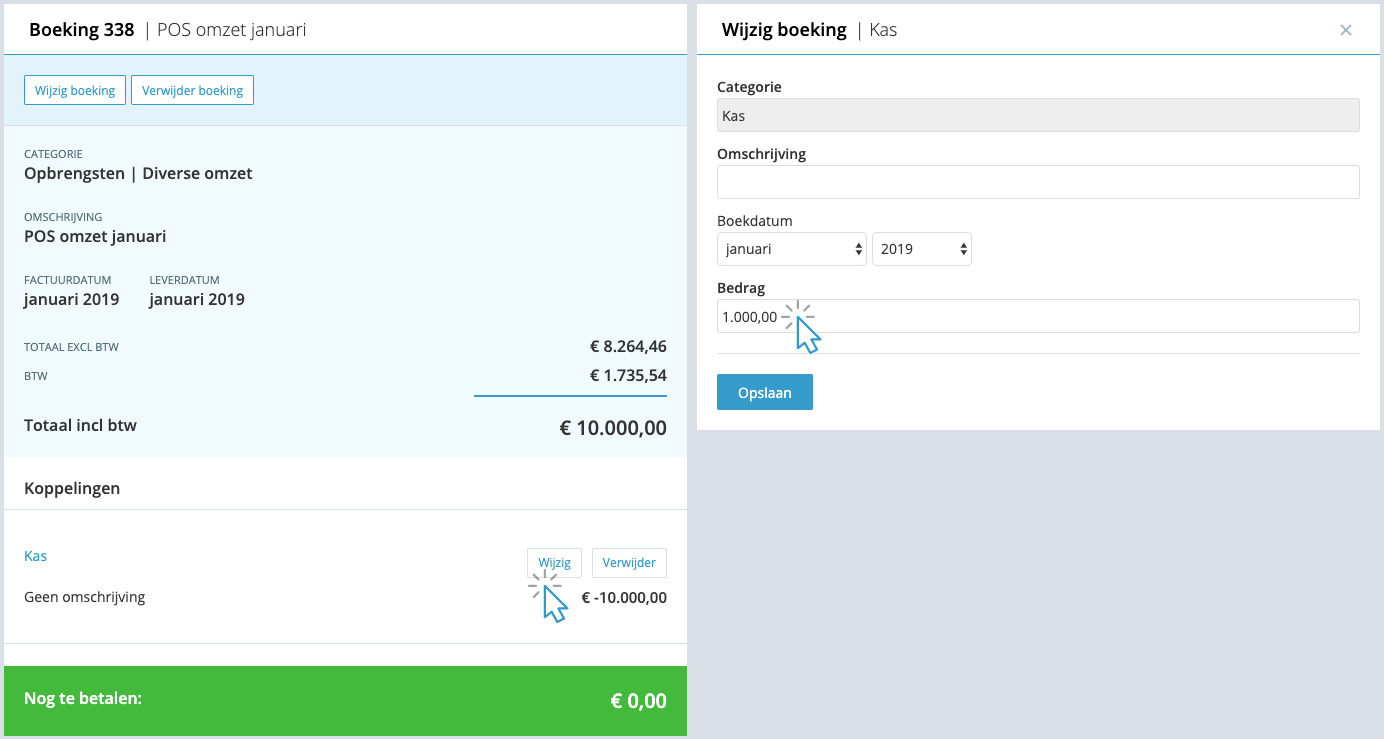This screenshot has width=1384, height=739.
Task: Click the Leverdatum januari 2019 value
Action: [x=197, y=299]
